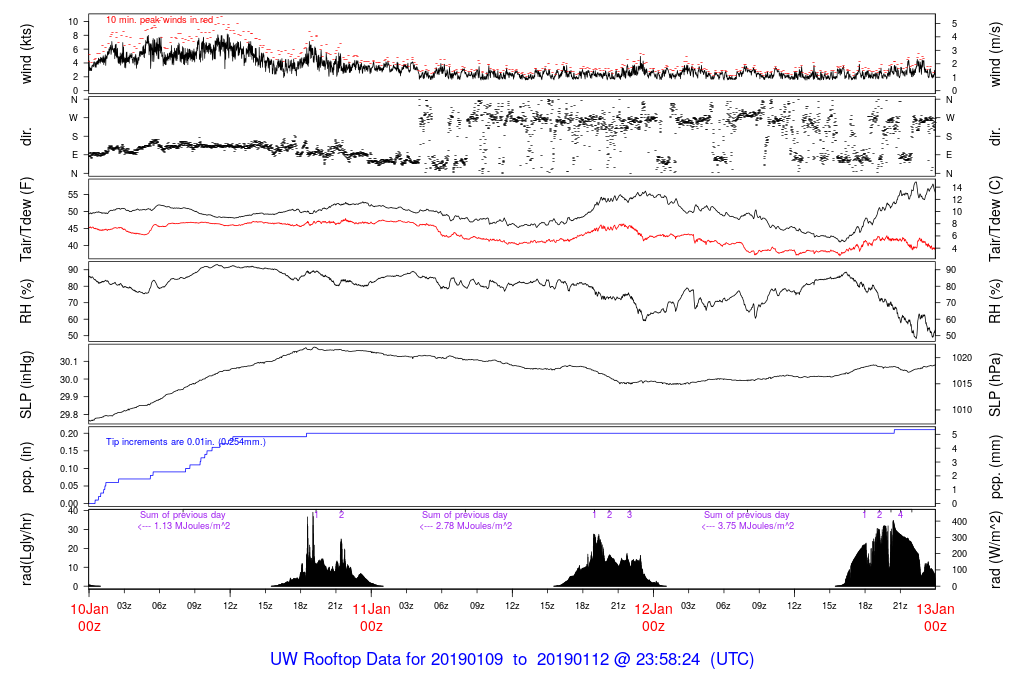The image size is (1024, 700).
Task: Select the '13Jan' date label
Action: pyautogui.click(x=935, y=609)
